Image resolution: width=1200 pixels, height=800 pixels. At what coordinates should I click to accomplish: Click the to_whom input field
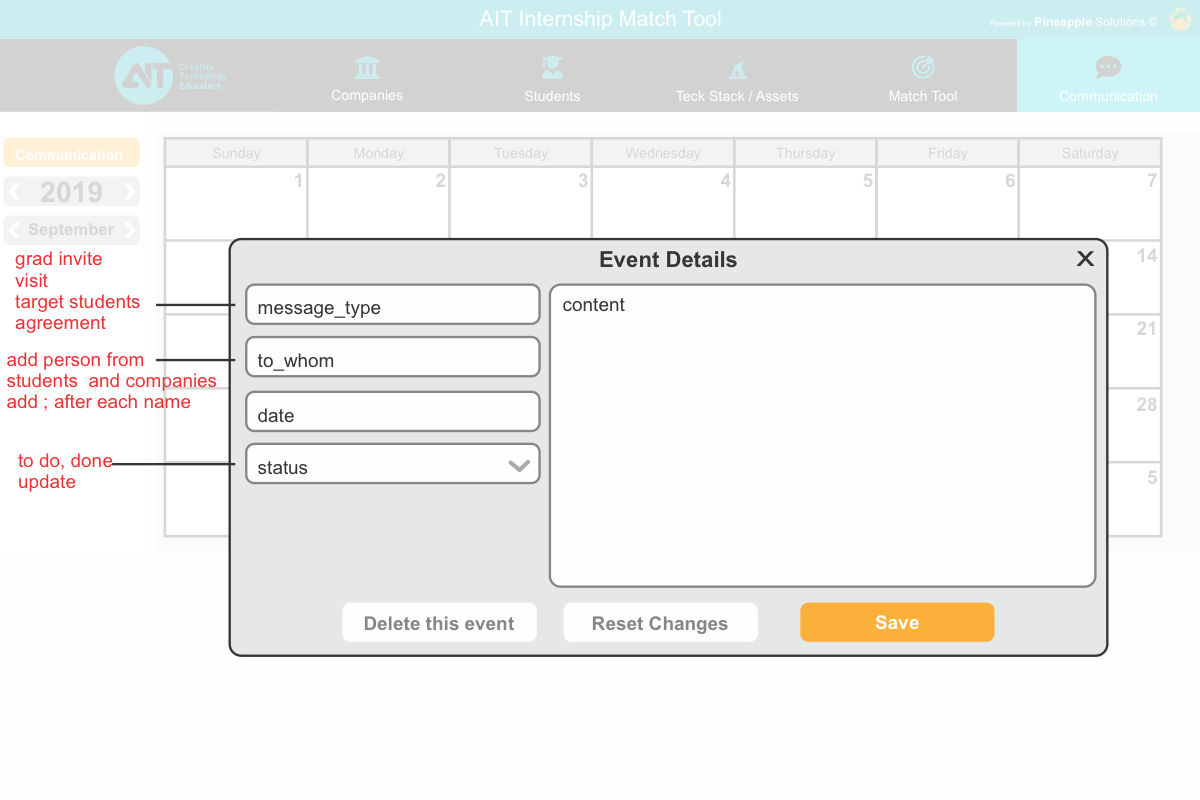[392, 358]
